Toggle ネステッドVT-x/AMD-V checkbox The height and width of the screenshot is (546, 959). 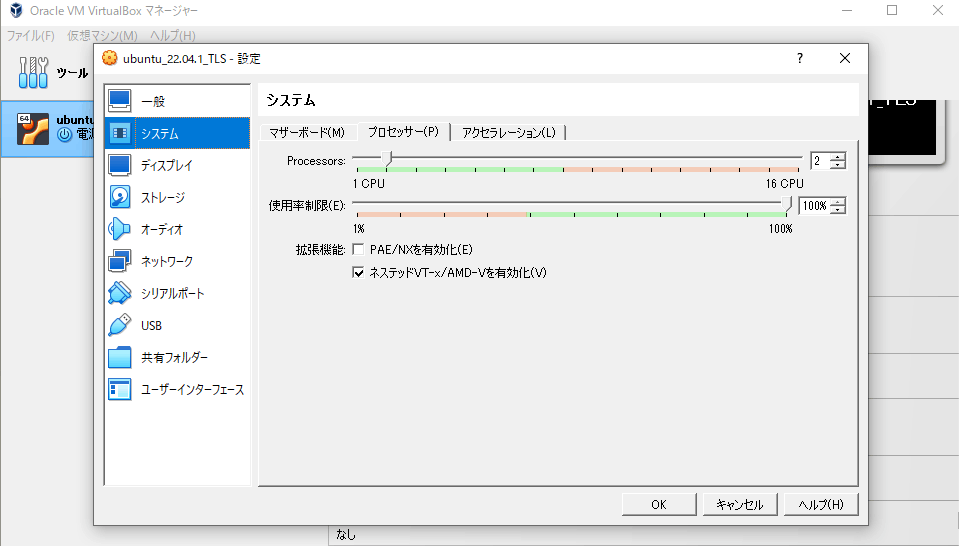(358, 273)
